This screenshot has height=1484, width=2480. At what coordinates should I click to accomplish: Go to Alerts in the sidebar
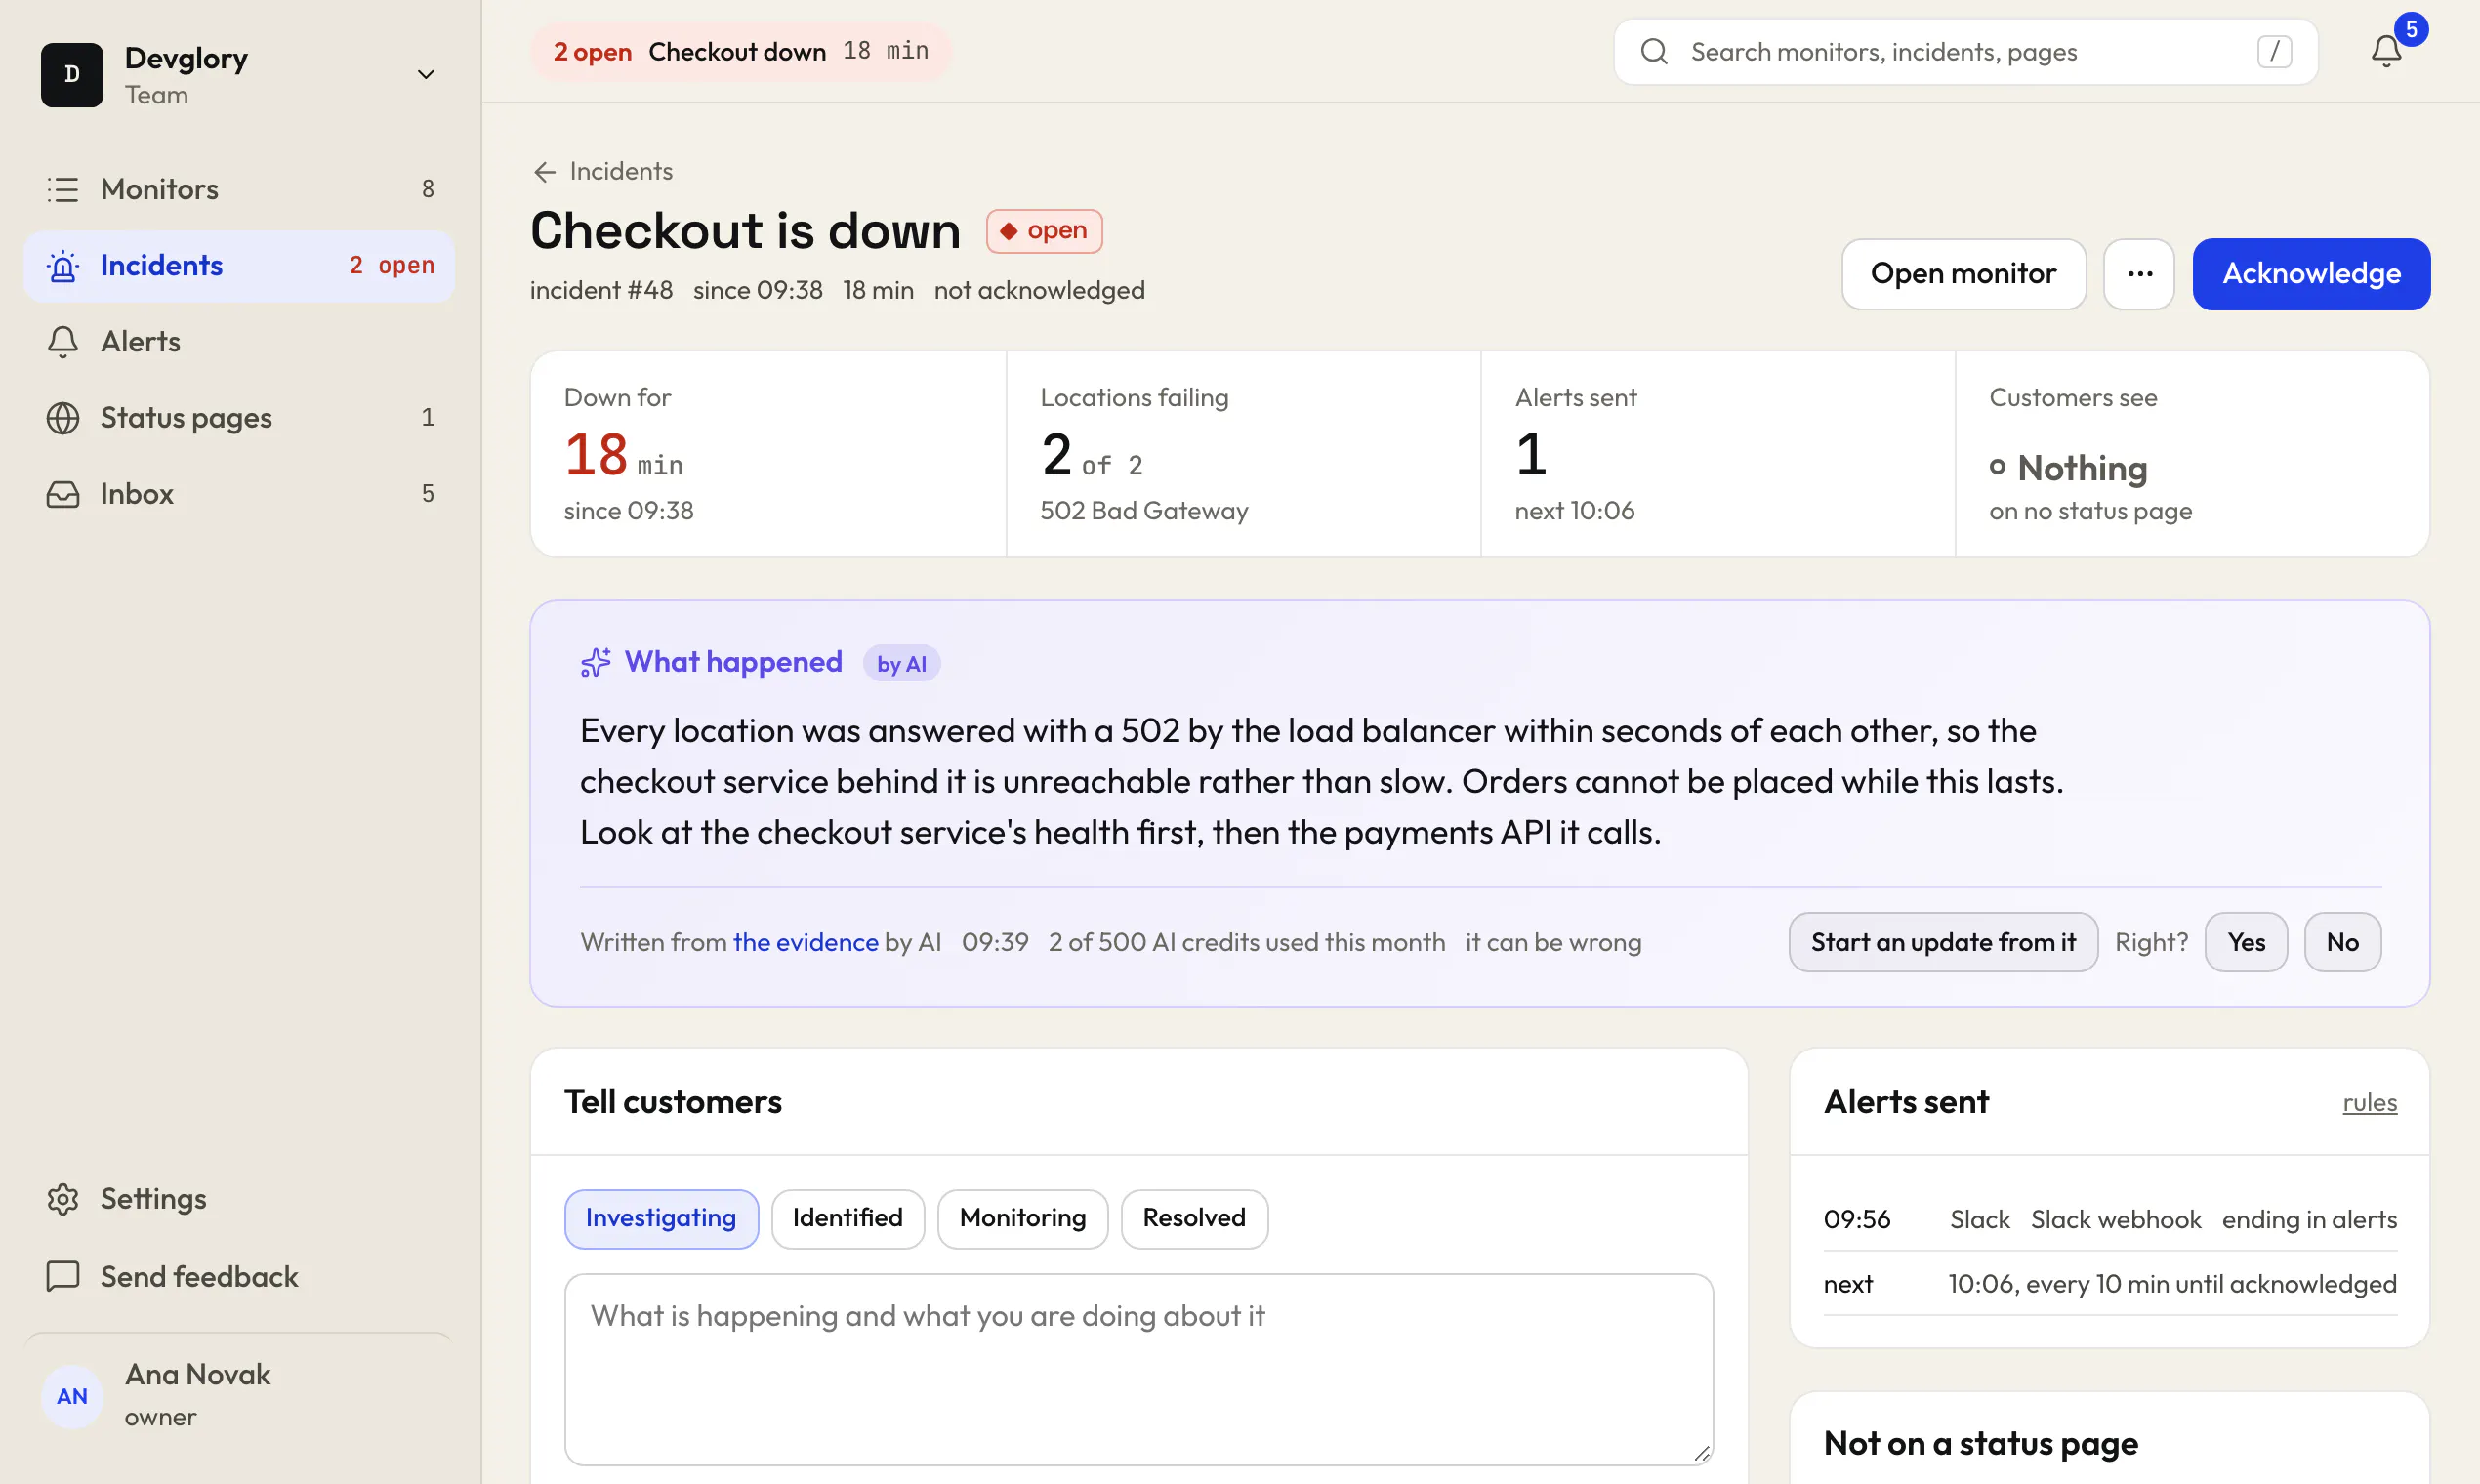pos(239,342)
